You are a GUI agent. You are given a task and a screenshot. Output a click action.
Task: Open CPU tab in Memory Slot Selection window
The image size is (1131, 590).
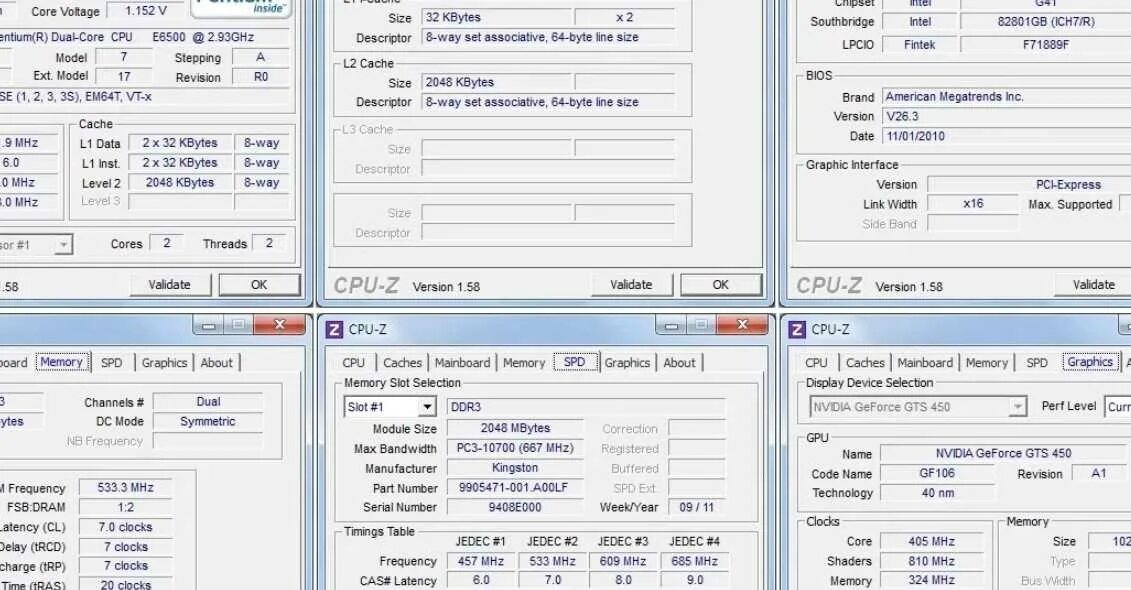coord(353,363)
